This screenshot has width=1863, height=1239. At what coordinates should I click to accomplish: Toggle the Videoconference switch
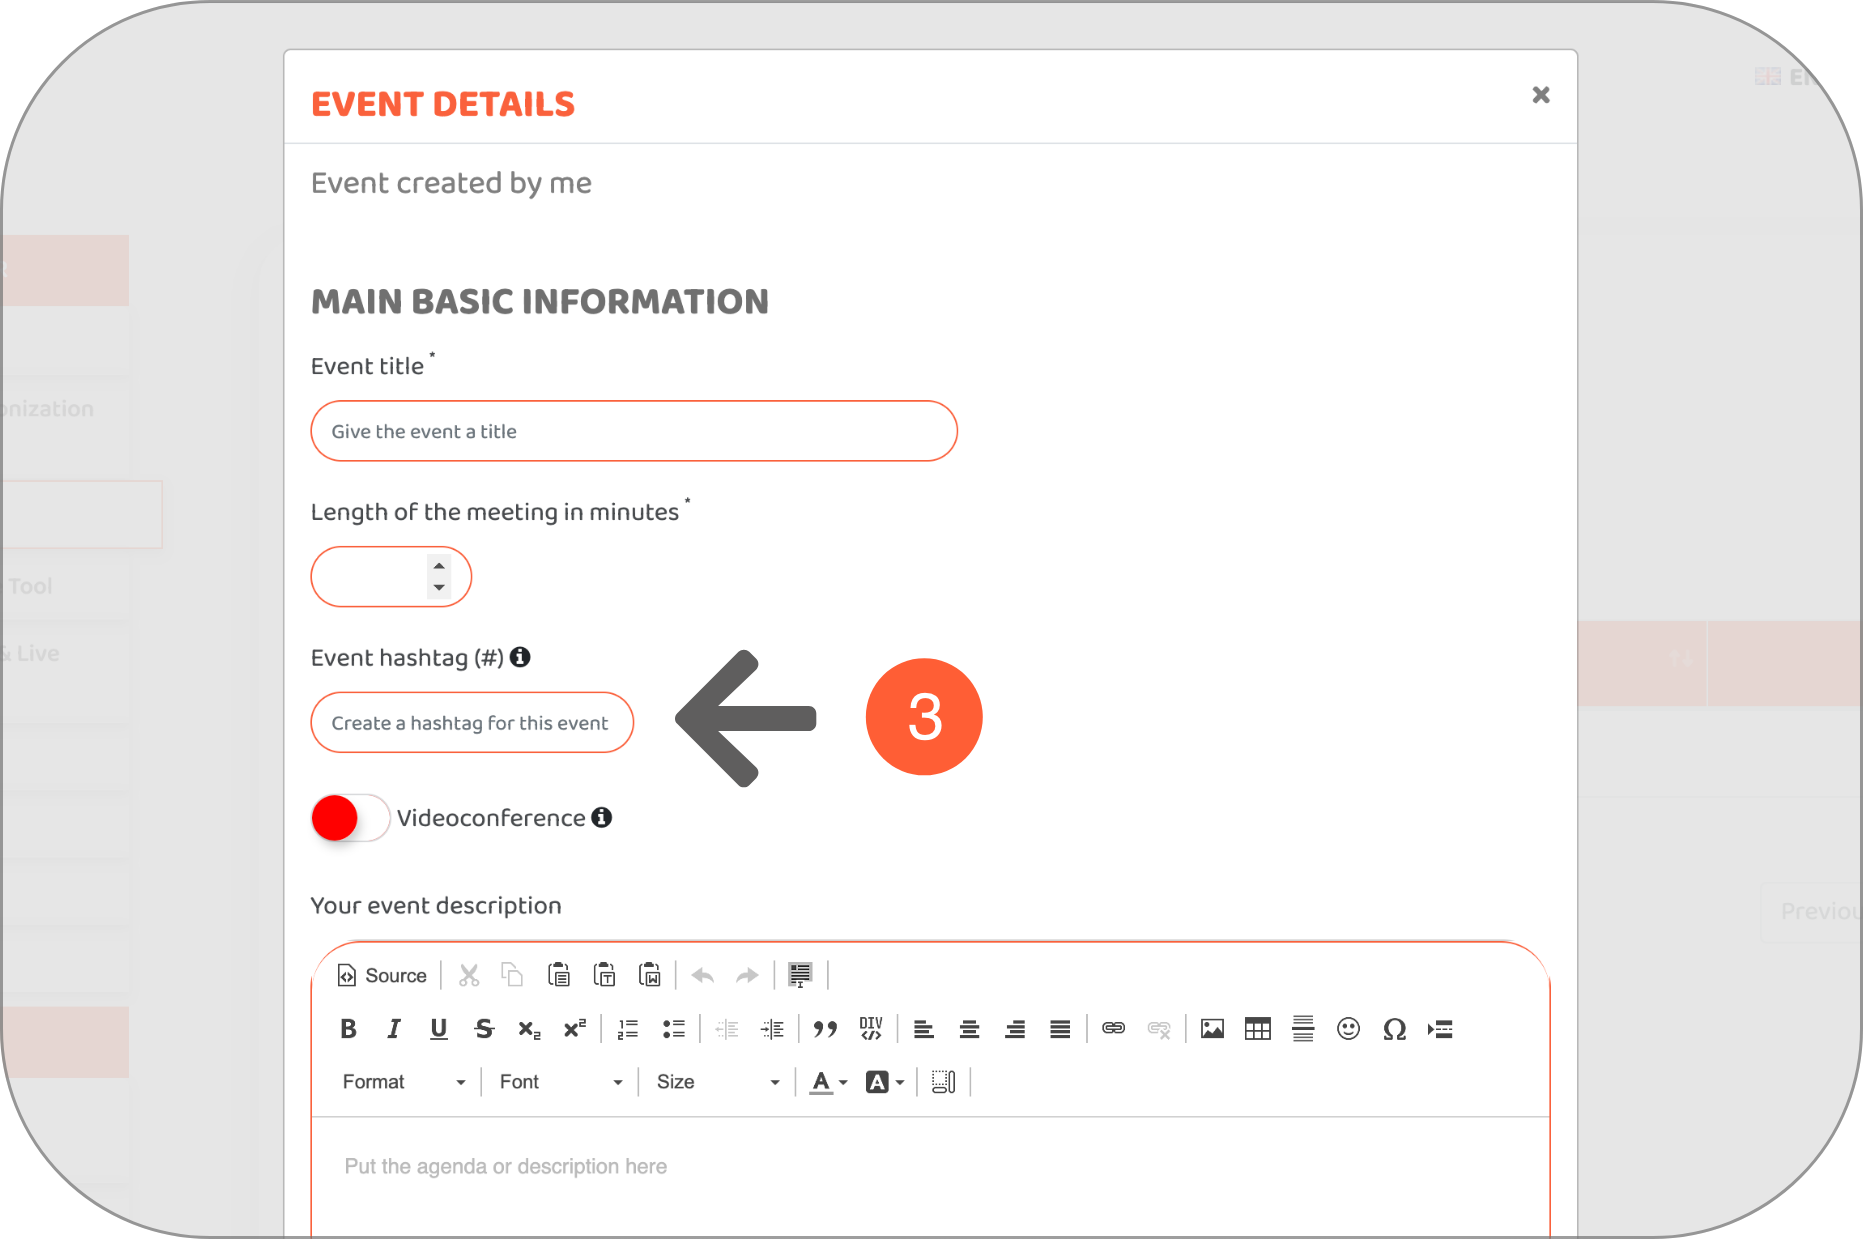coord(350,818)
